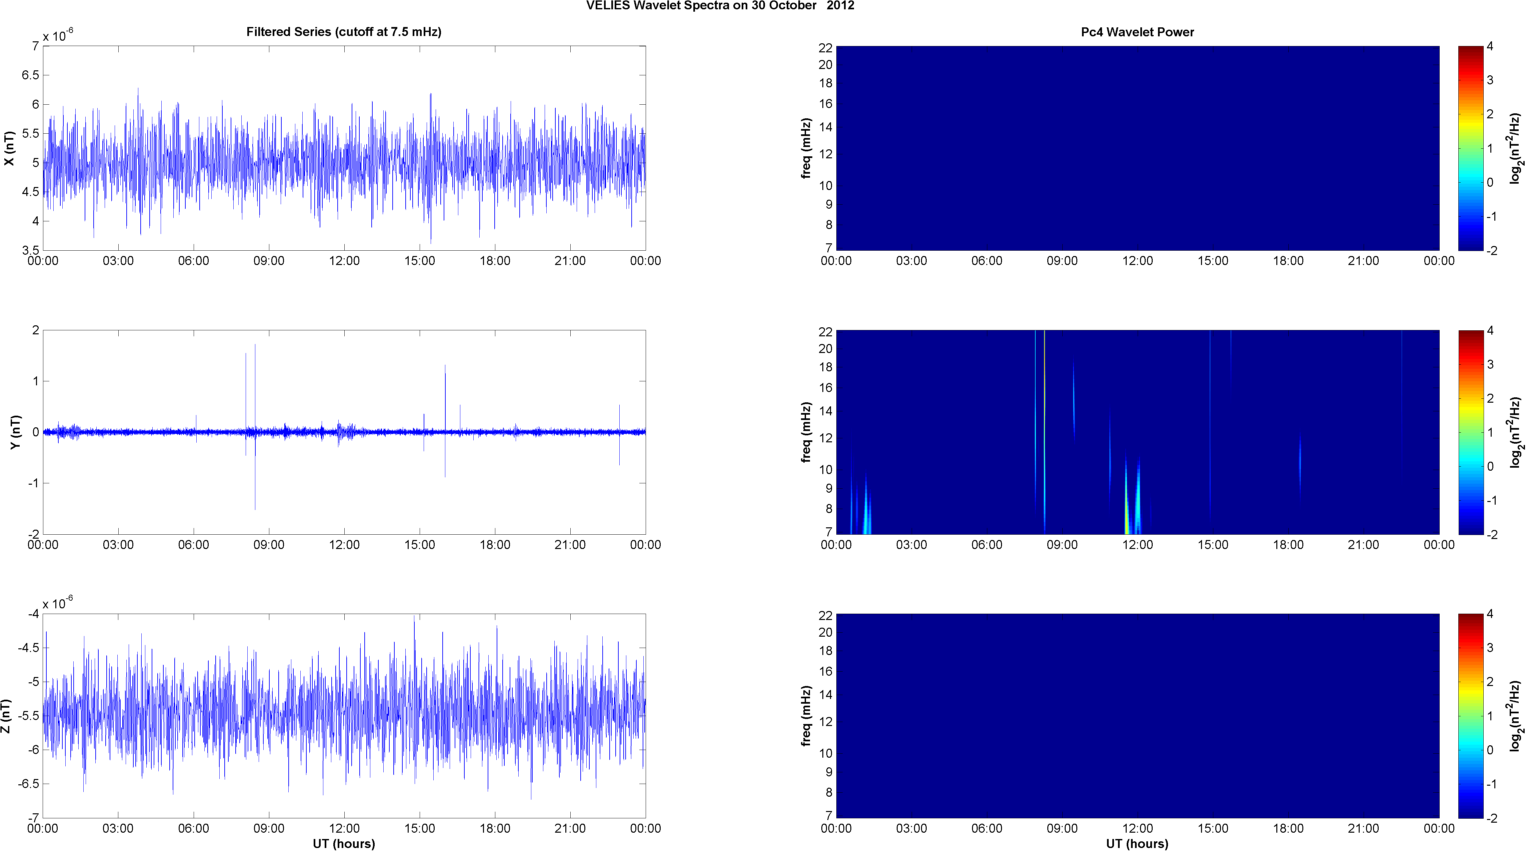Image resolution: width=1526 pixels, height=851 pixels.
Task: Click "UT (hours)" label below the bottom spectrogram
Action: click(1137, 844)
